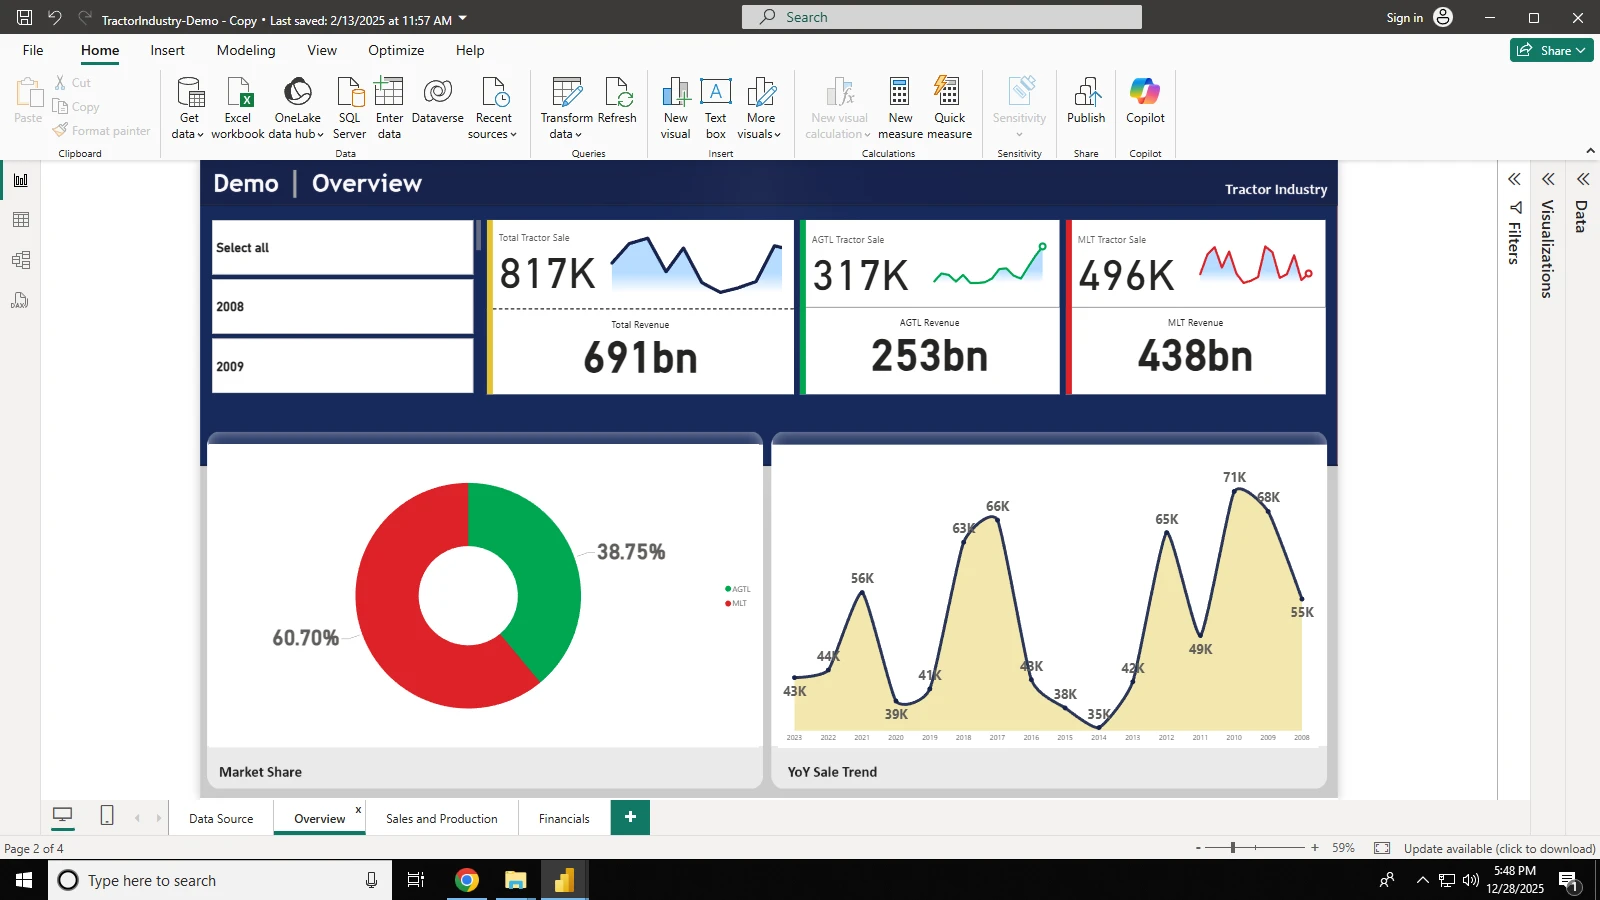Switch to mobile layout view

107,816
